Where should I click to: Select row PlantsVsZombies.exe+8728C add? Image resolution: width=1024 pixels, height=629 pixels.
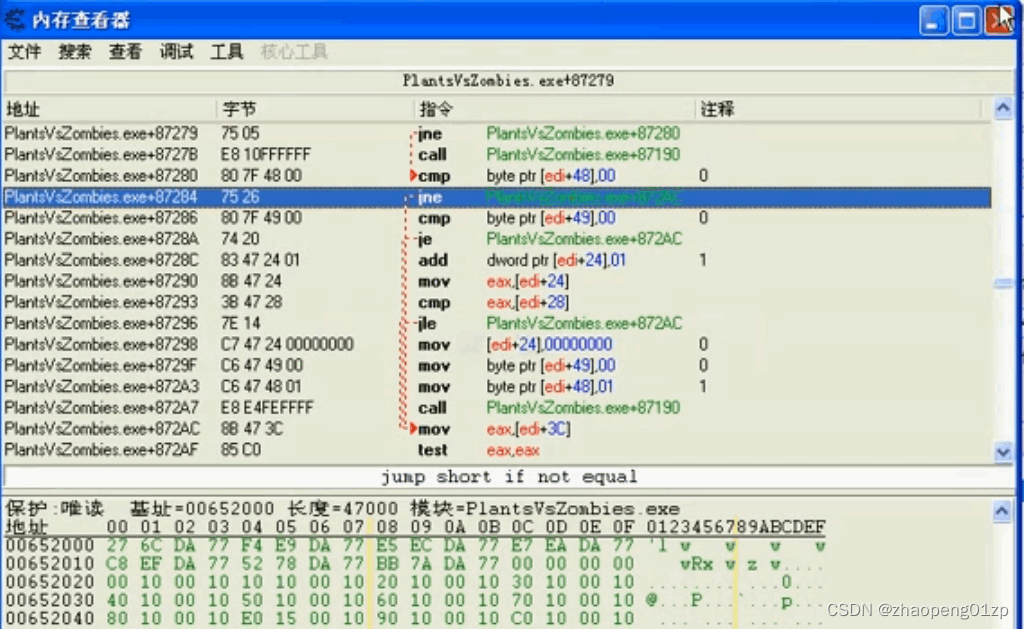(x=497, y=260)
